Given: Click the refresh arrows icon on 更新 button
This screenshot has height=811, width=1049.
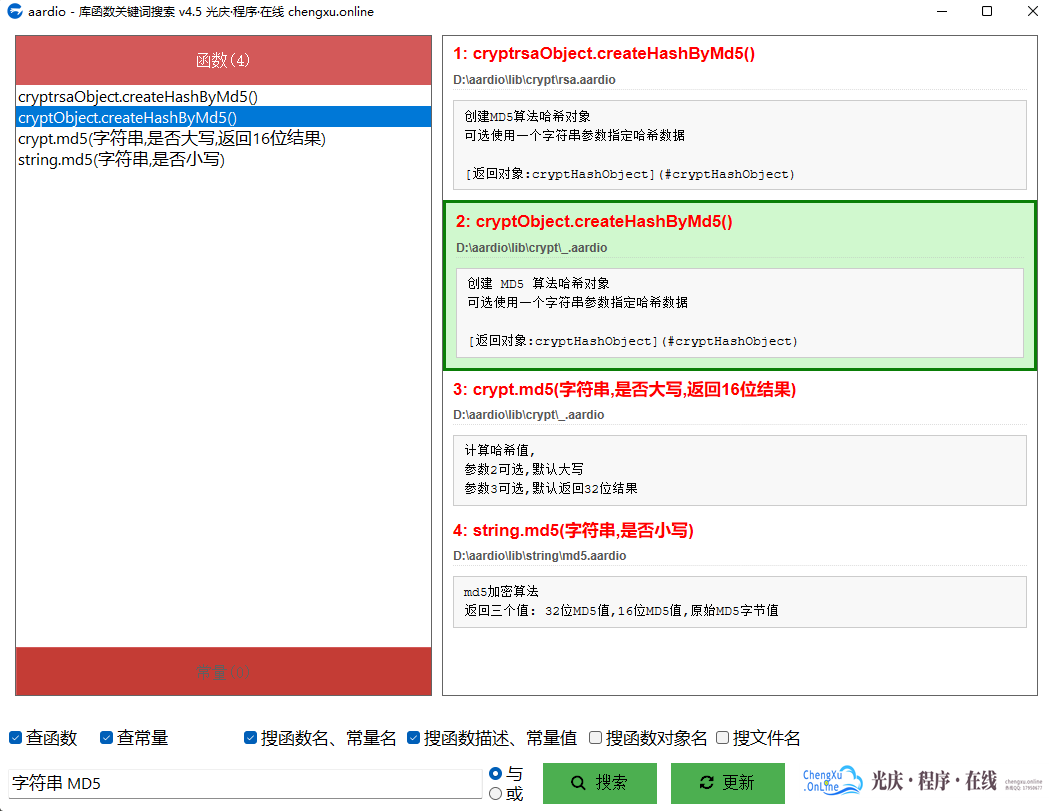Looking at the screenshot, I should [706, 782].
